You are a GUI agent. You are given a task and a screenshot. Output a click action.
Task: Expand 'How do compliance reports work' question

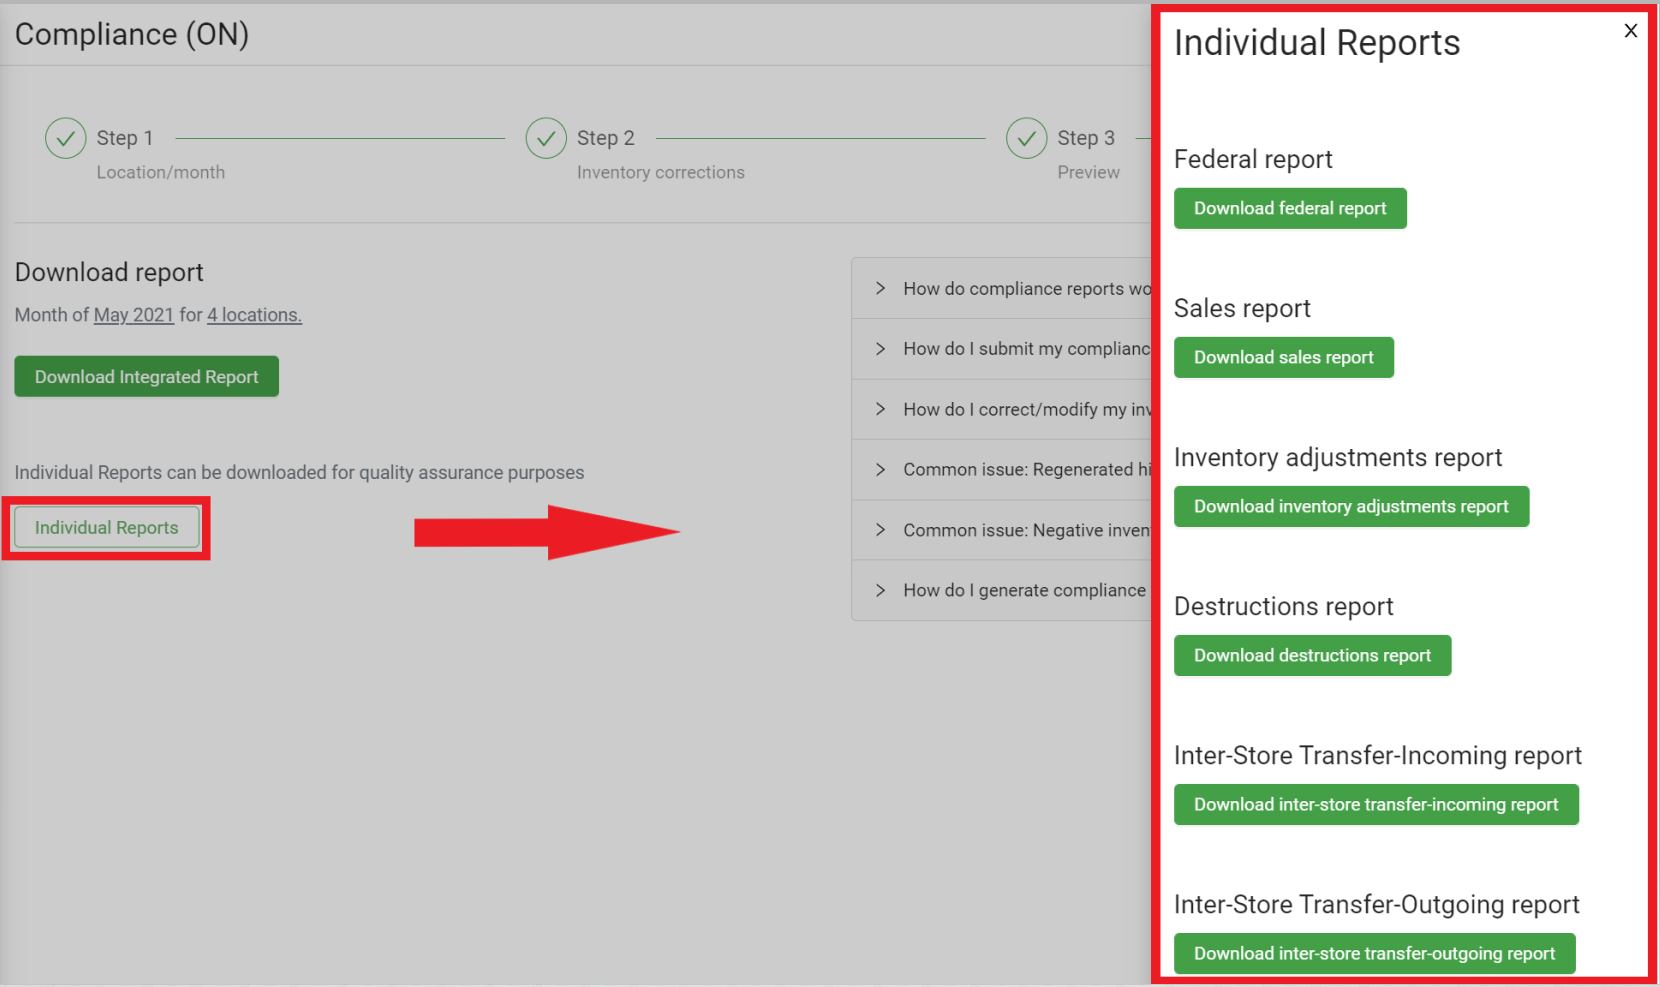tap(1010, 289)
